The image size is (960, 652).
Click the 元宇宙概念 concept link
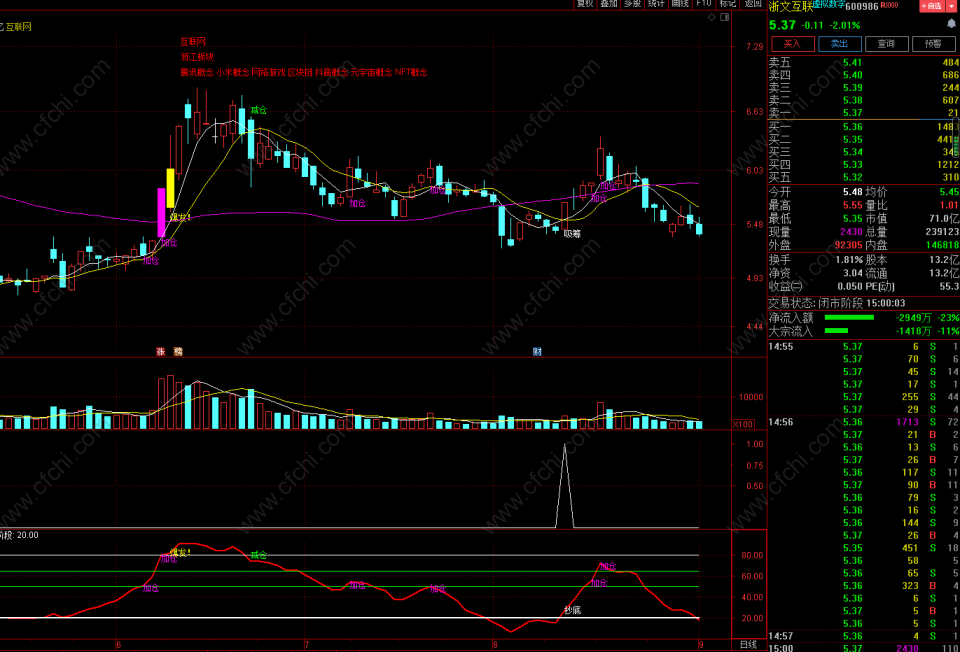pyautogui.click(x=371, y=72)
